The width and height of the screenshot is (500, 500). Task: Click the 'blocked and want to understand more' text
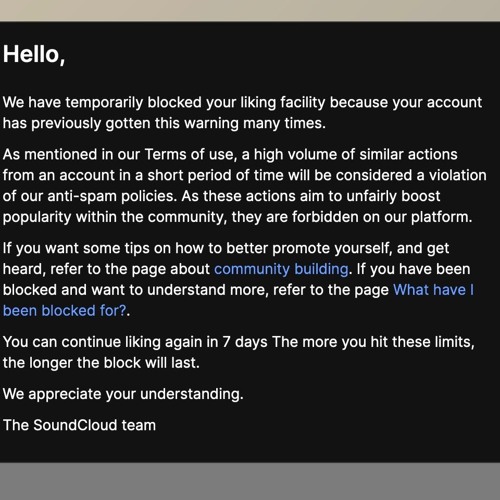135,290
